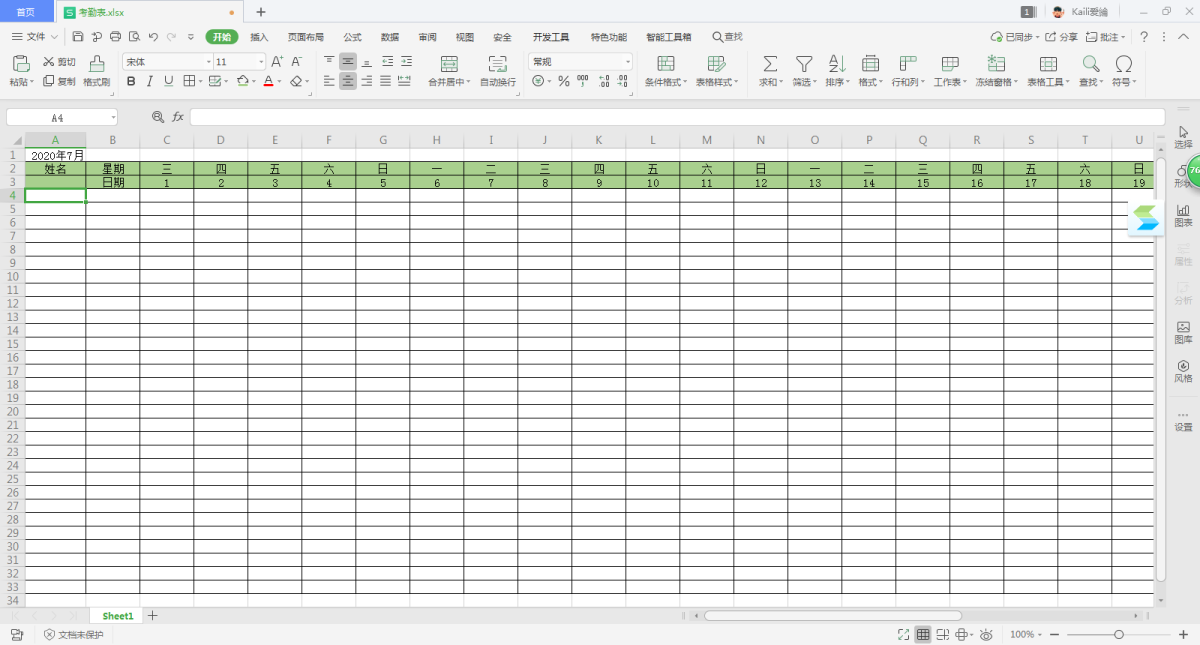Select the Sheet1 worksheet tab

[x=117, y=616]
